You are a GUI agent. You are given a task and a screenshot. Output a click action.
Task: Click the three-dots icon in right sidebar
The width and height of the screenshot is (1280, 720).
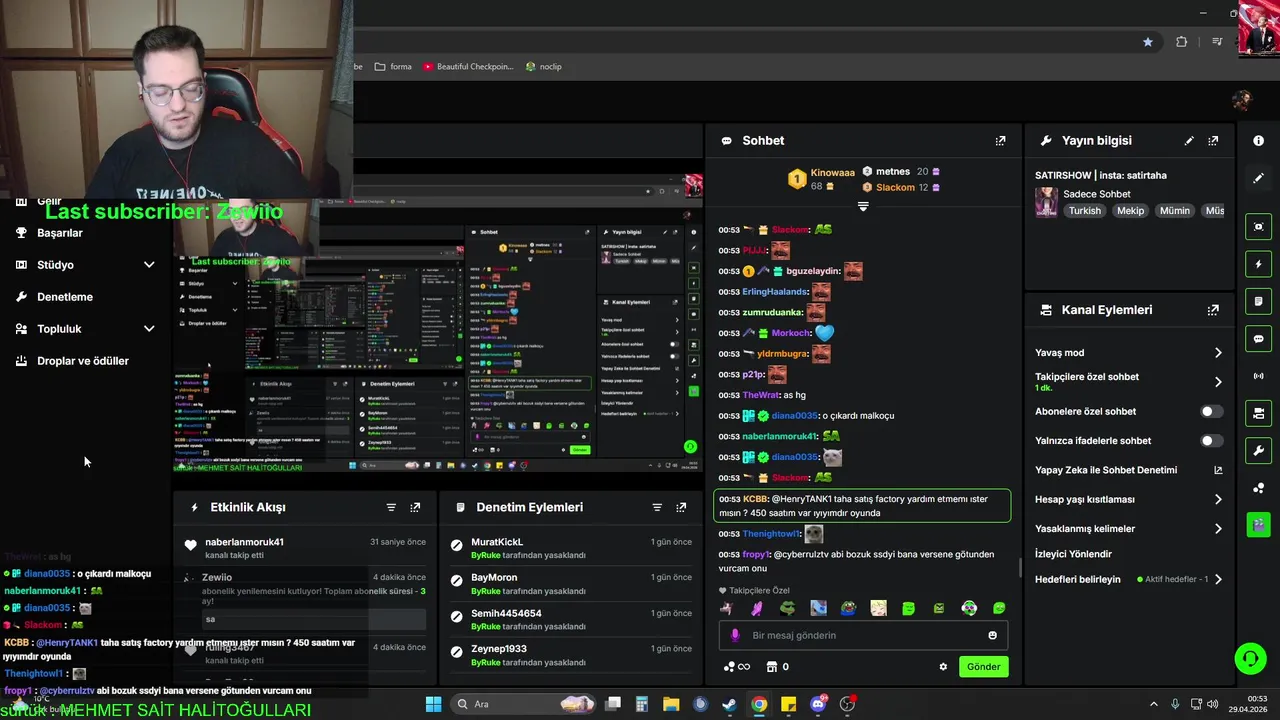pos(1258,488)
